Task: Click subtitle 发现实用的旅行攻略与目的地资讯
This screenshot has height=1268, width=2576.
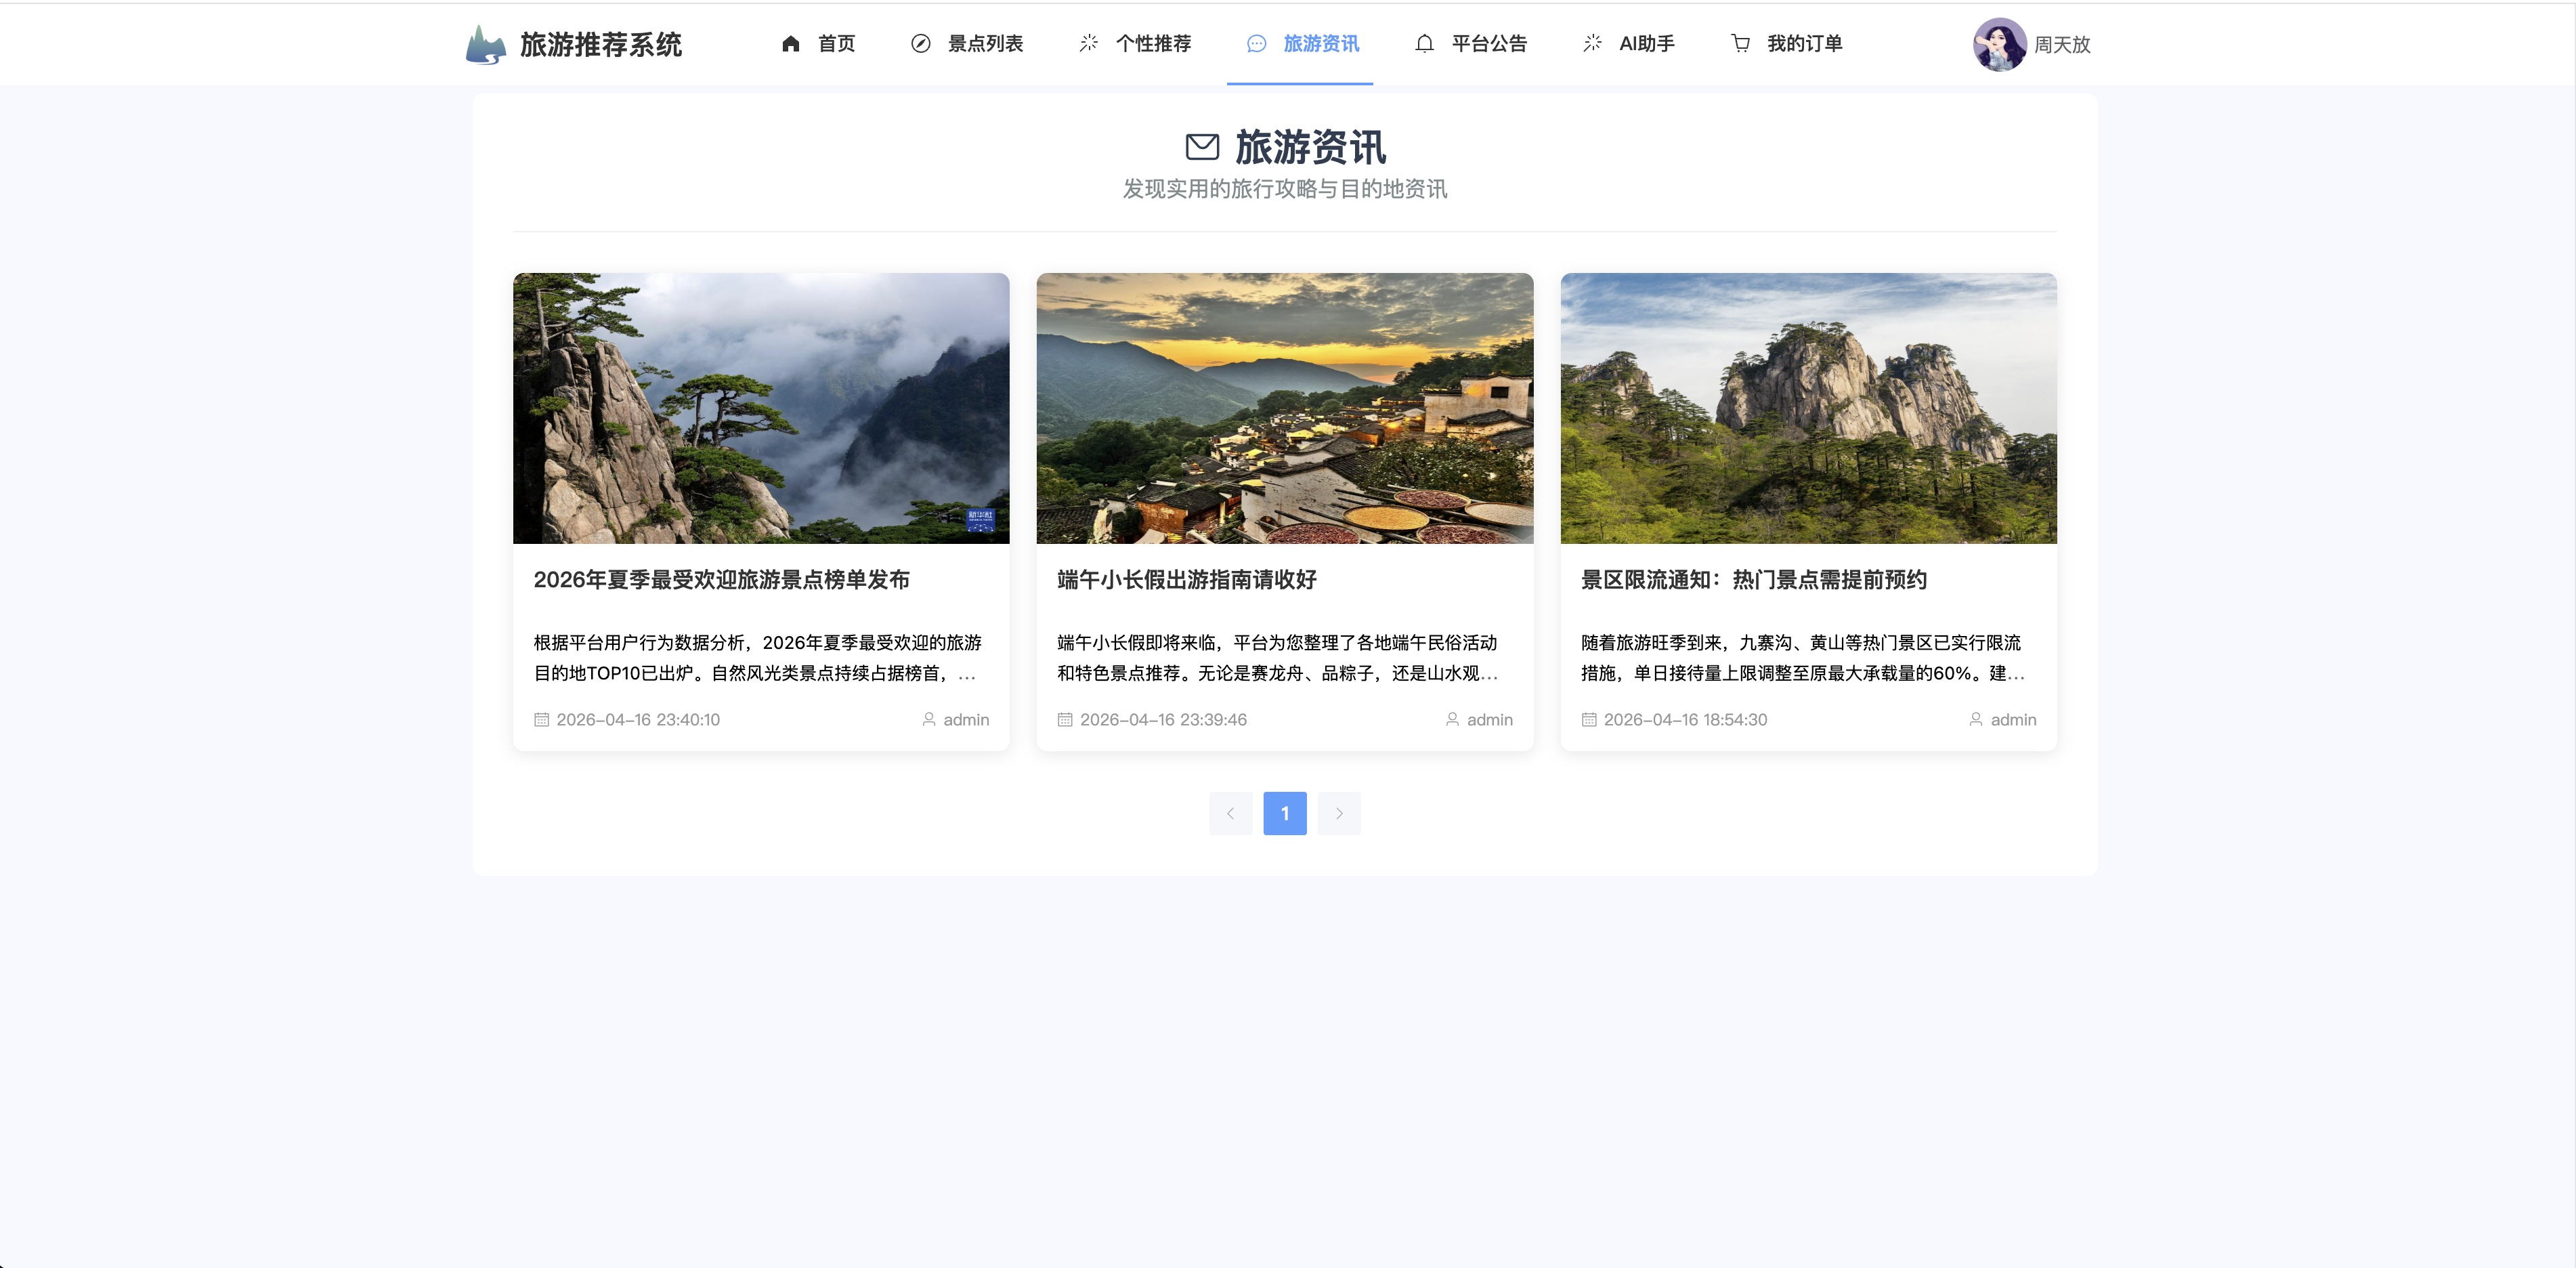Action: 1285,189
